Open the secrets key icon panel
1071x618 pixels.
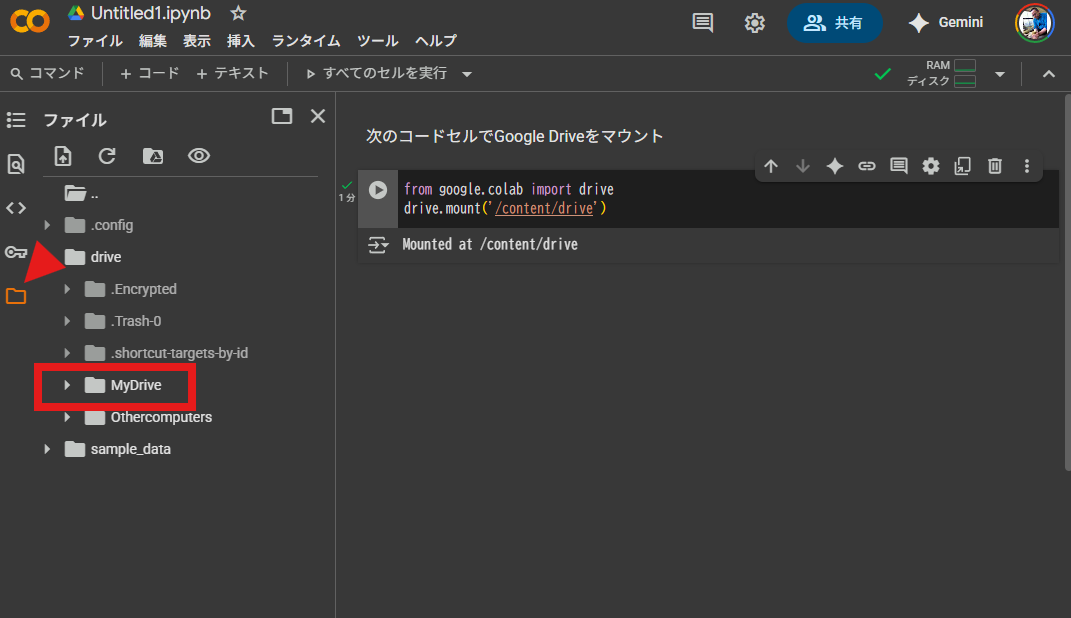click(16, 252)
